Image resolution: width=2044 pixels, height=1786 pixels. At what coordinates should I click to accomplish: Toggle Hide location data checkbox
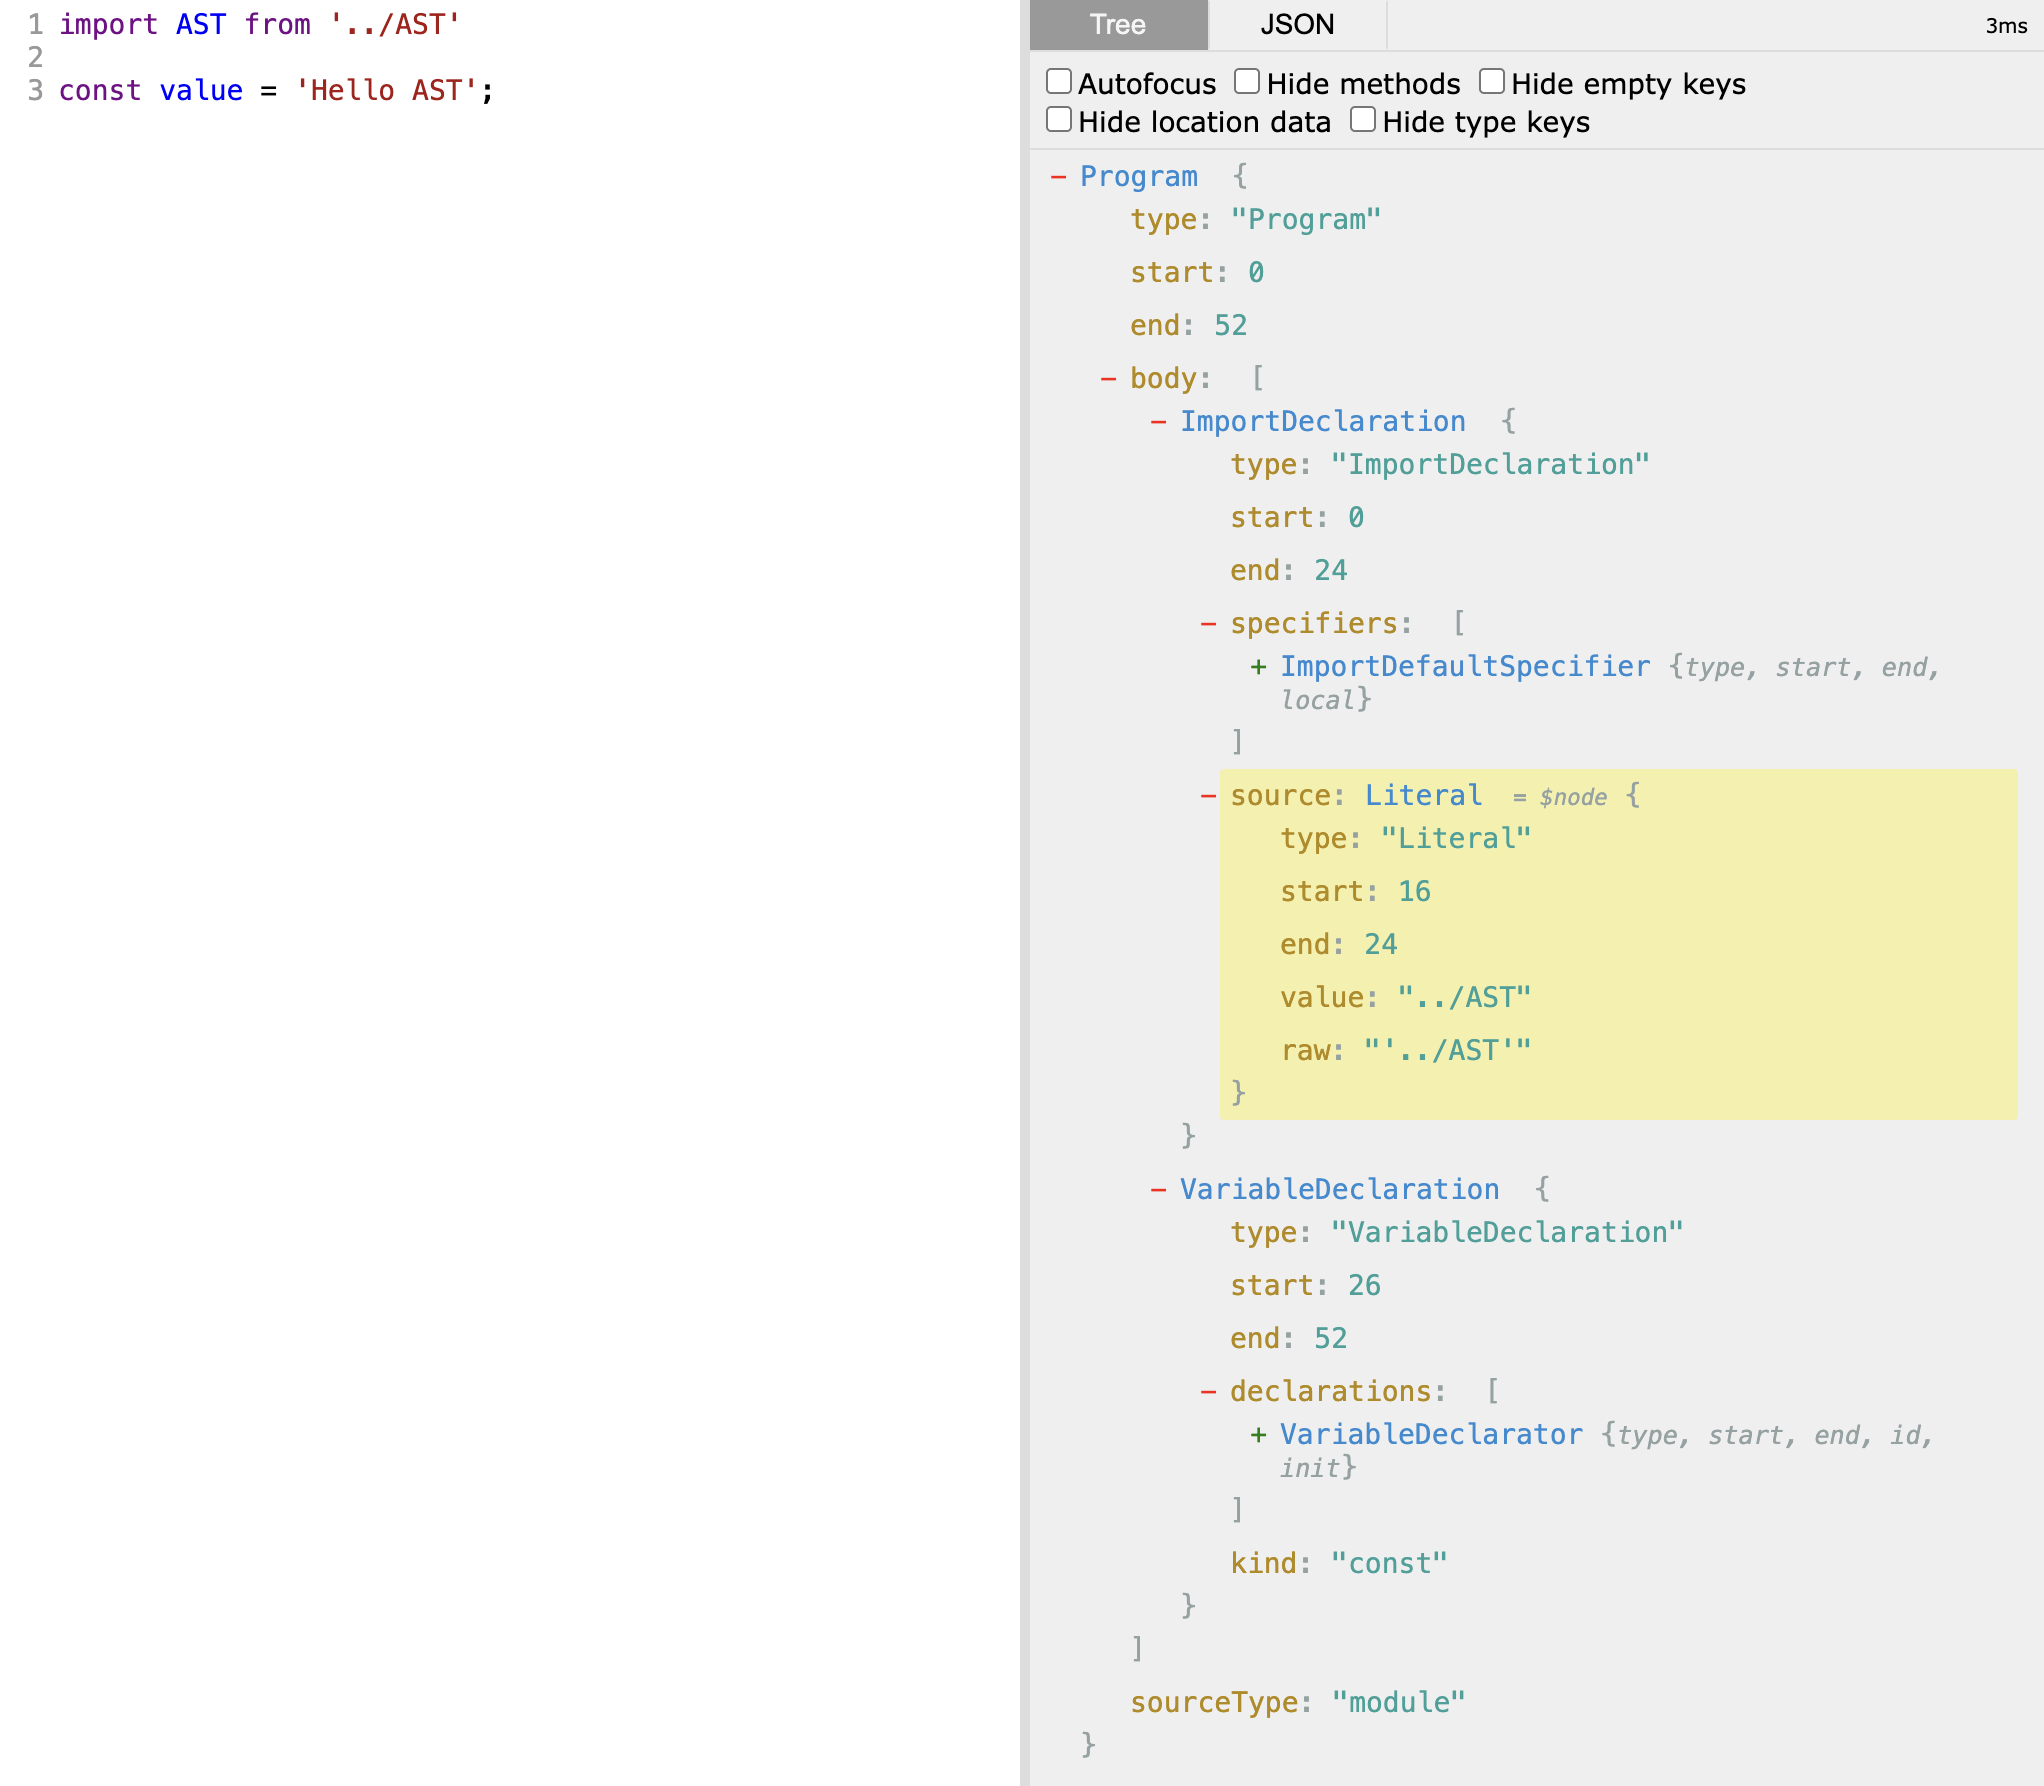point(1059,120)
